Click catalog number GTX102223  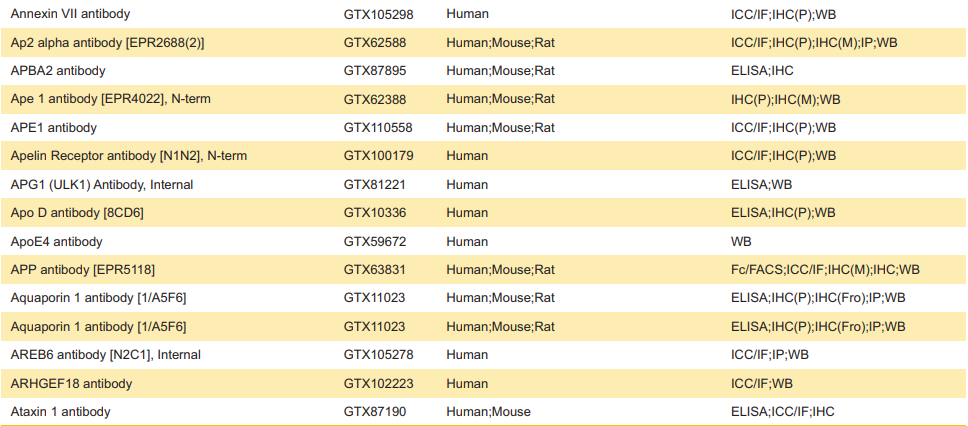pos(378,383)
